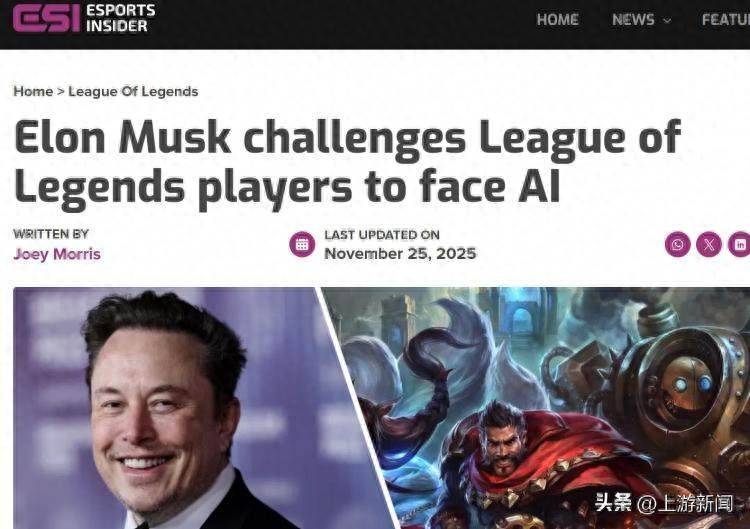Click the November 25, 2025 date
The height and width of the screenshot is (529, 750).
tap(400, 253)
